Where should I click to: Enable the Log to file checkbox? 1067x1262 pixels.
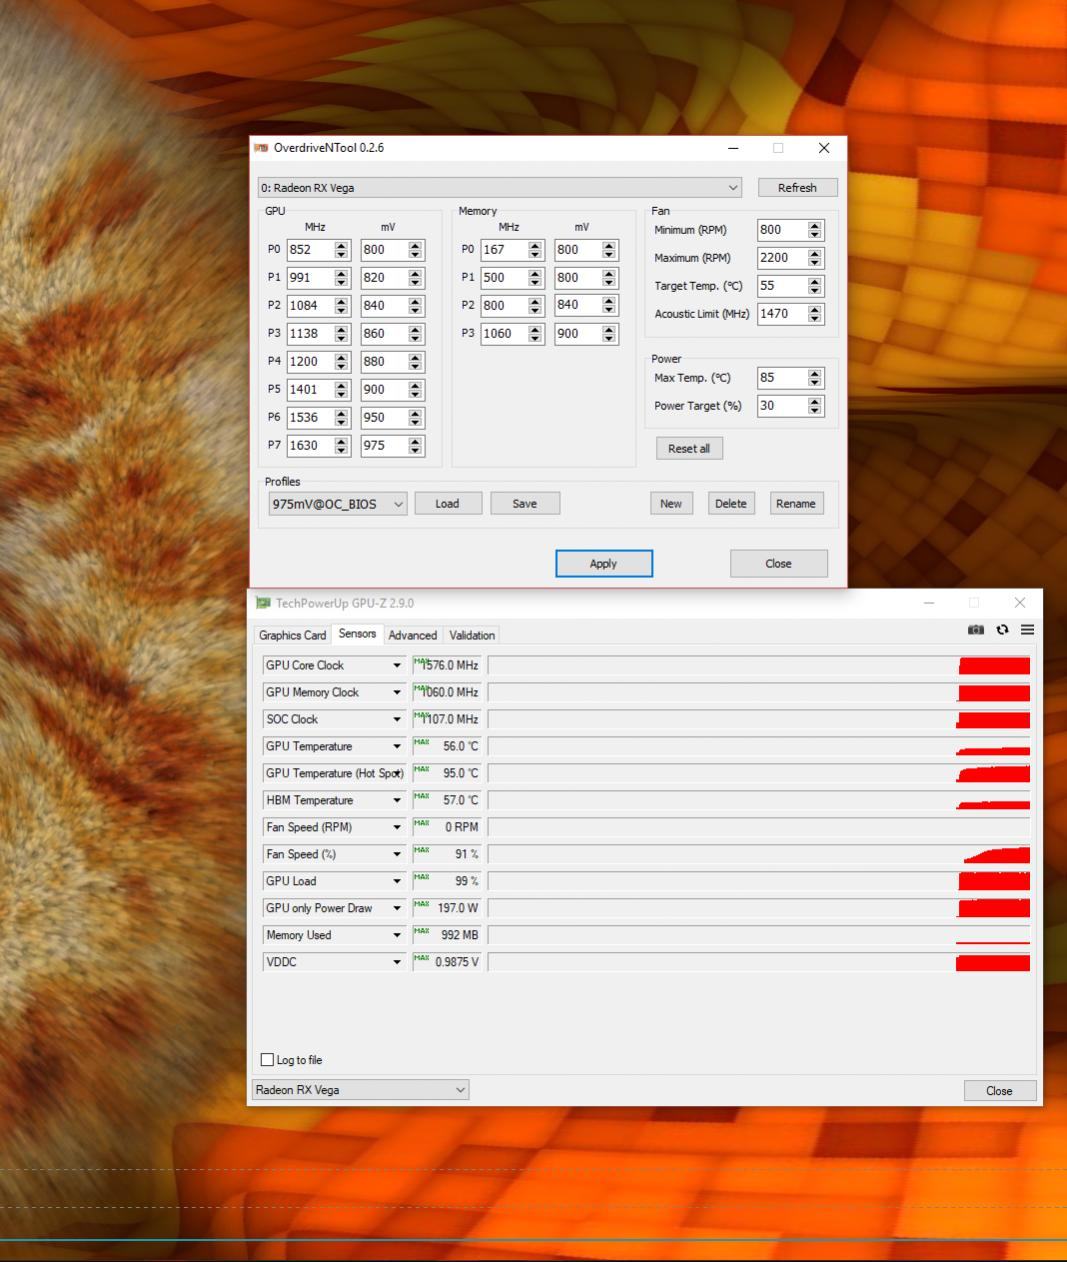click(x=267, y=1060)
